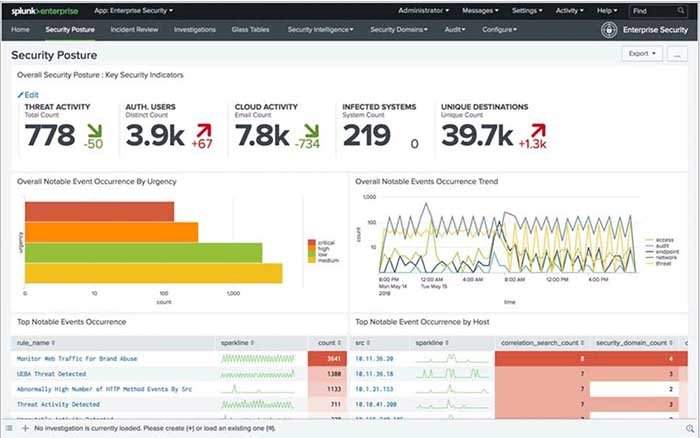Click the Unique Destinations red up arrow
The width and height of the screenshot is (700, 438).
[538, 131]
